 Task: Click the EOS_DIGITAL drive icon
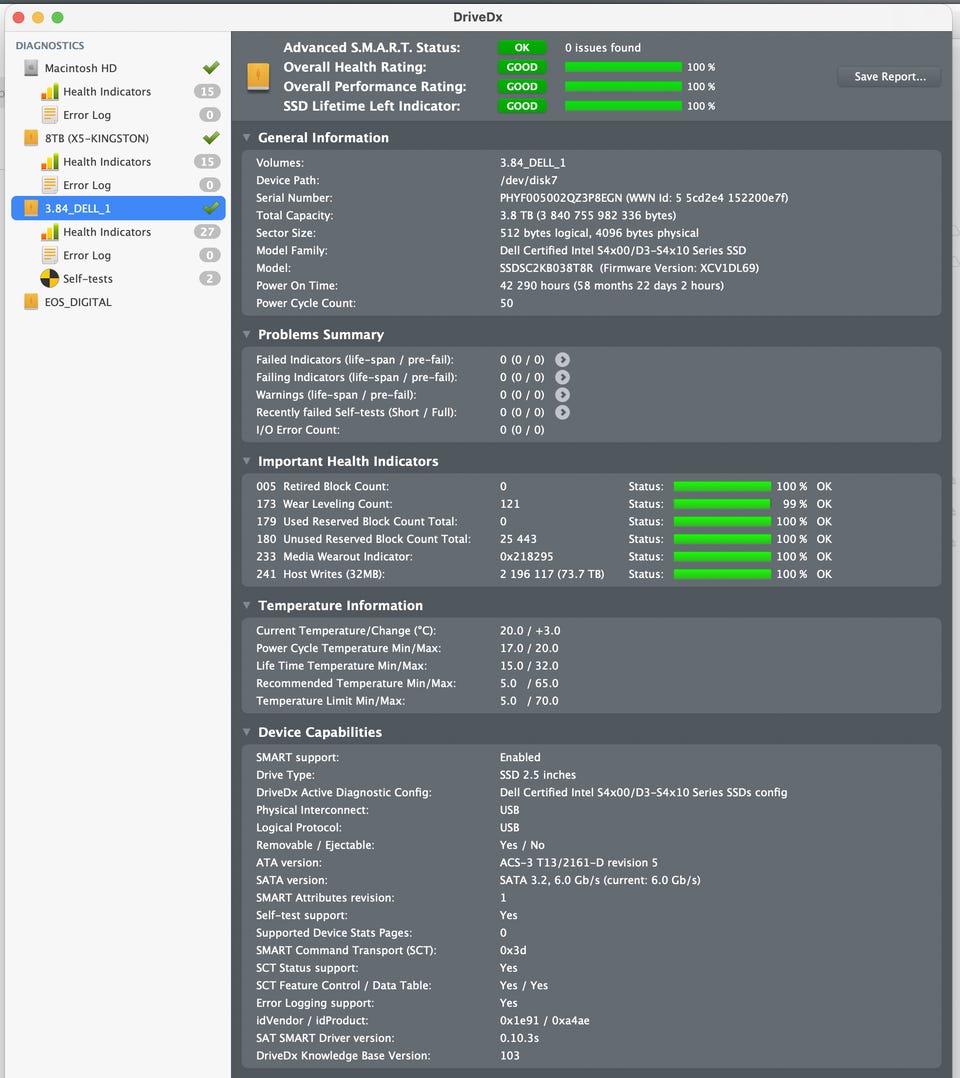pyautogui.click(x=31, y=302)
